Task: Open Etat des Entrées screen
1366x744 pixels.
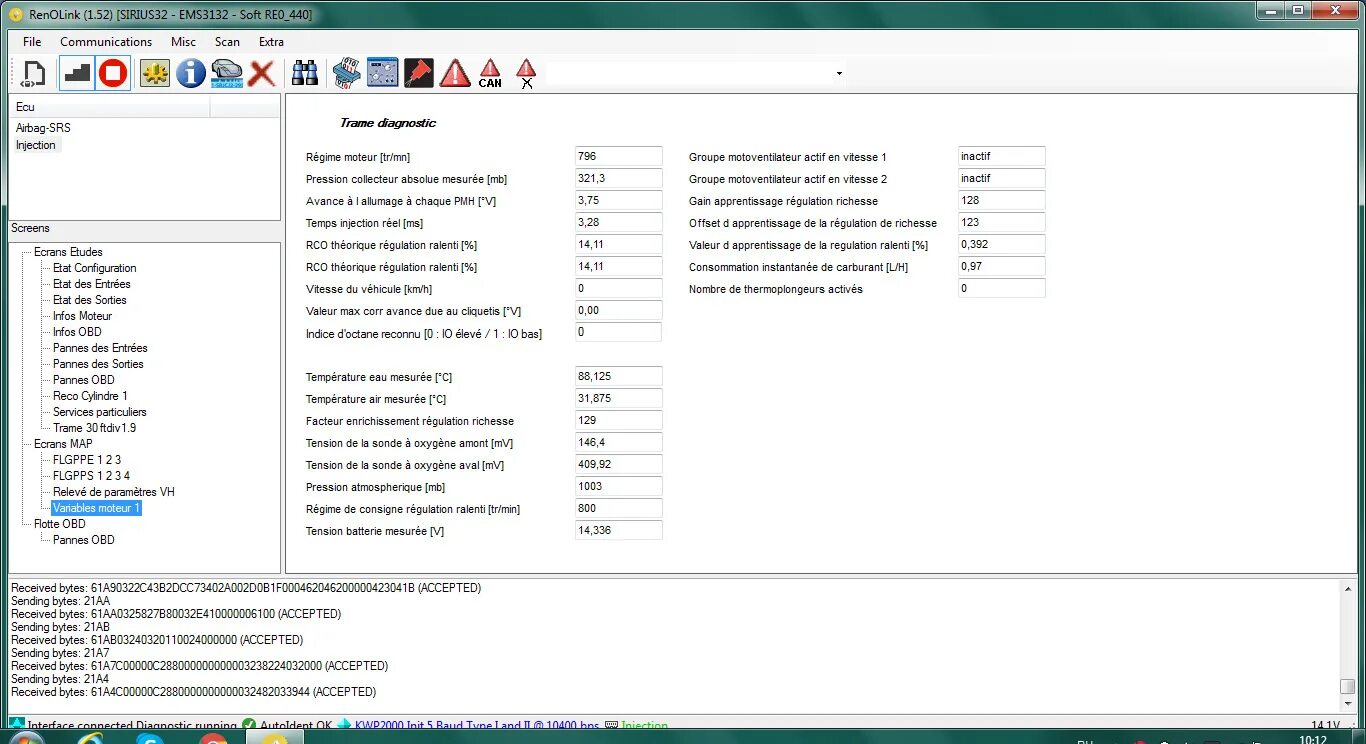Action: pyautogui.click(x=92, y=284)
